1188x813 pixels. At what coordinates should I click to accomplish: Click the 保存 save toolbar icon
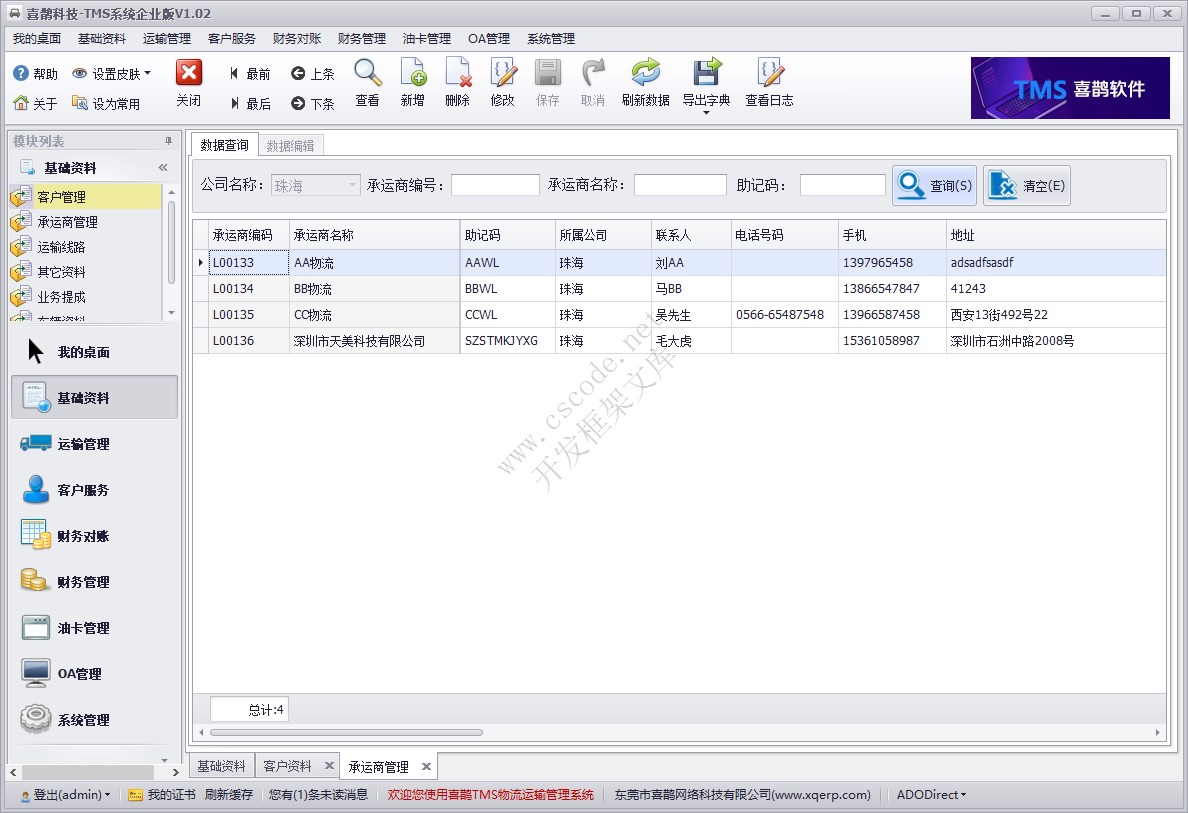coord(548,73)
